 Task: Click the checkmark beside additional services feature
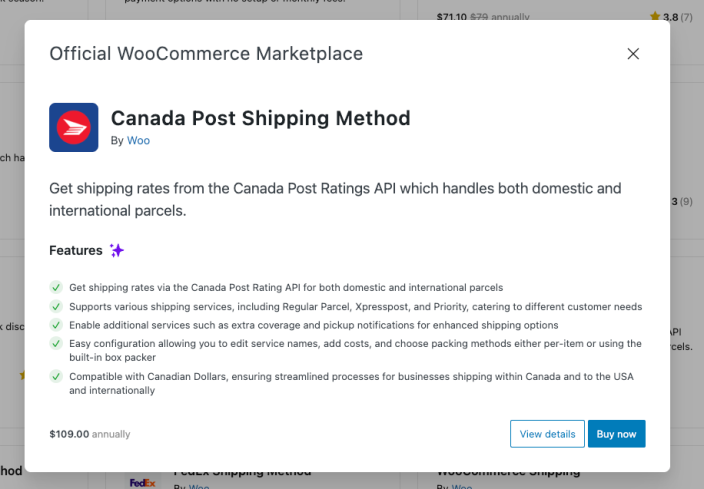(56, 325)
